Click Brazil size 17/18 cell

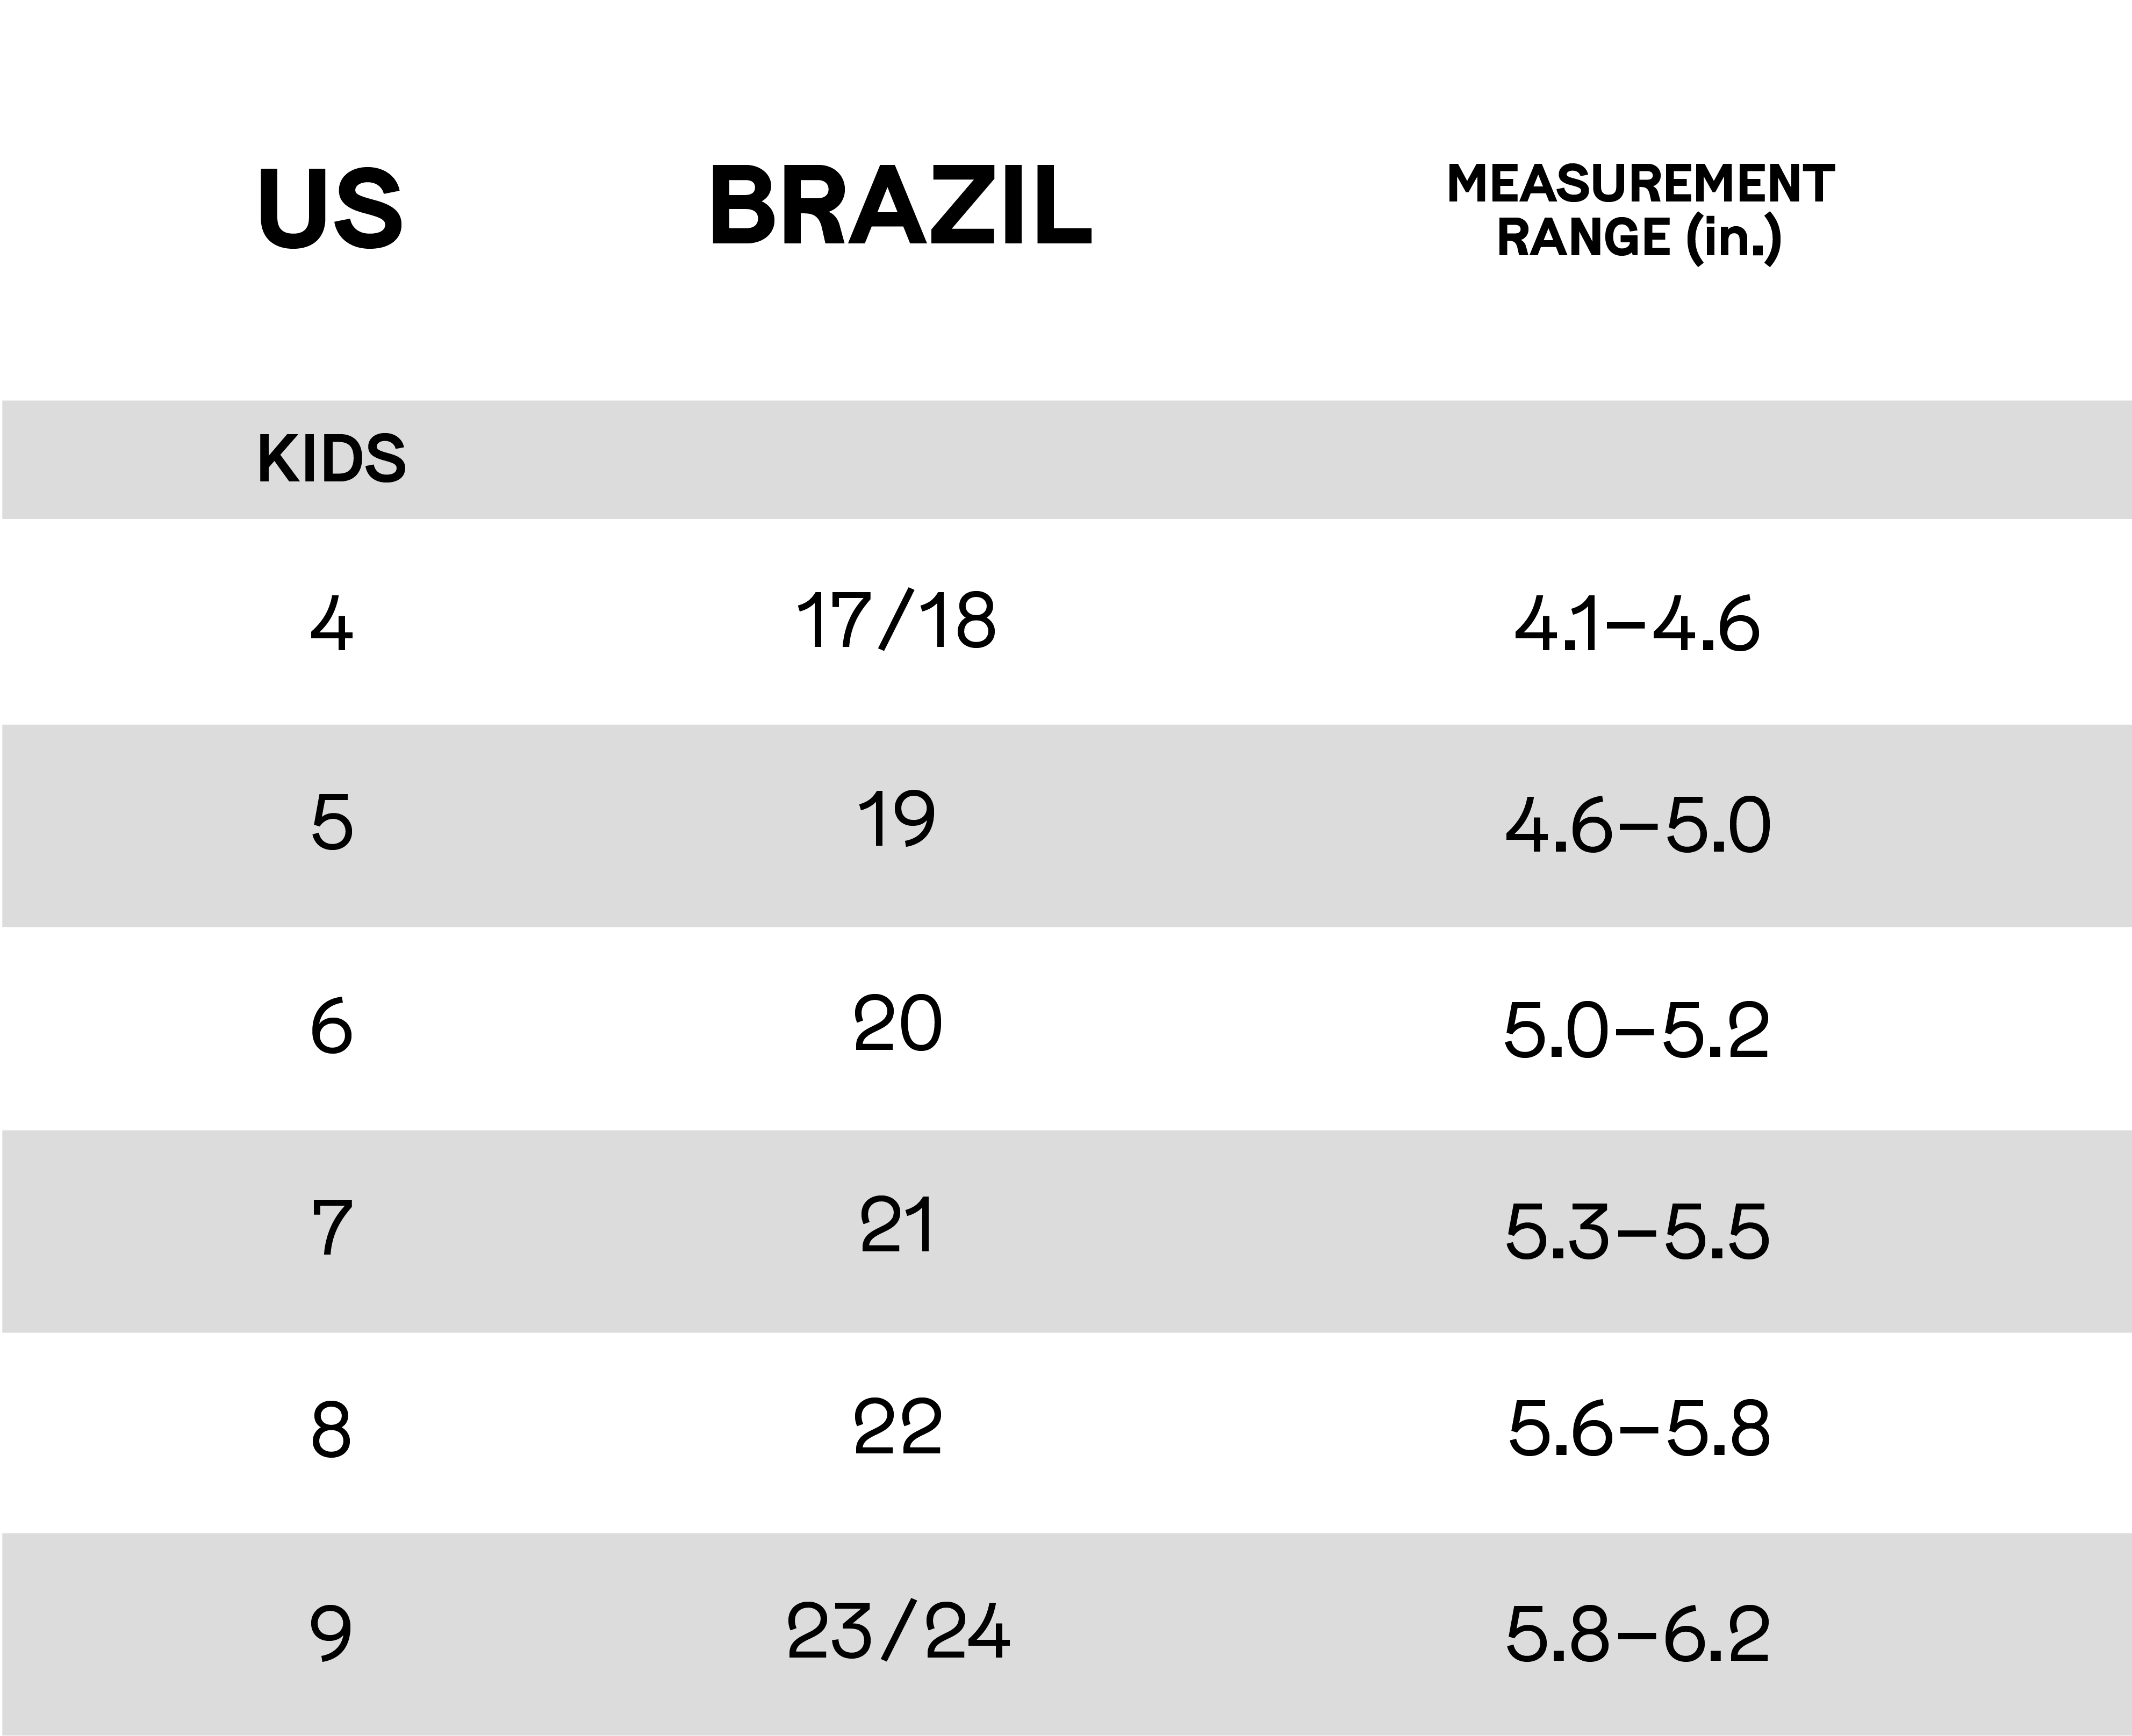[x=896, y=620]
